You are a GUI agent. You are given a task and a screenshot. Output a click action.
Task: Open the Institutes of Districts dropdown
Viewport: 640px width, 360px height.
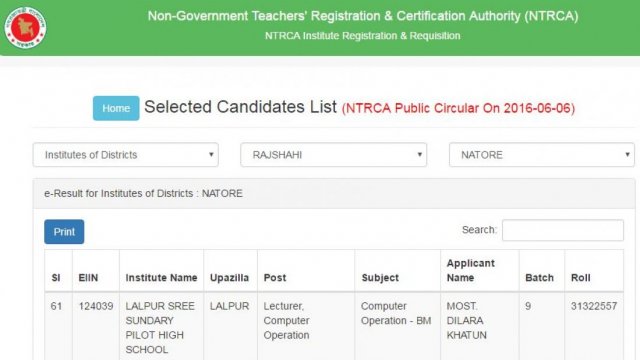tap(126, 155)
